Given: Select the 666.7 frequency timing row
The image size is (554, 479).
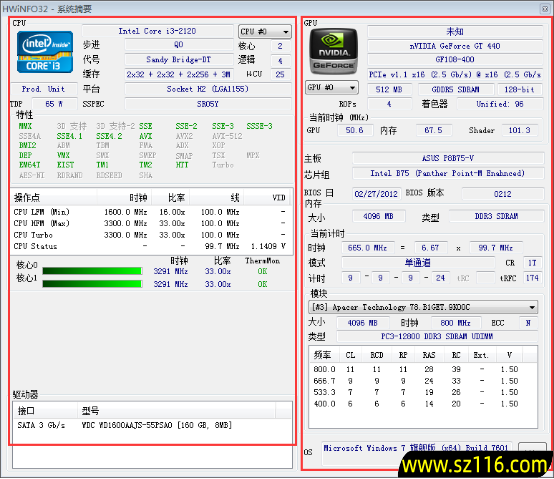Looking at the screenshot, I should tap(423, 381).
